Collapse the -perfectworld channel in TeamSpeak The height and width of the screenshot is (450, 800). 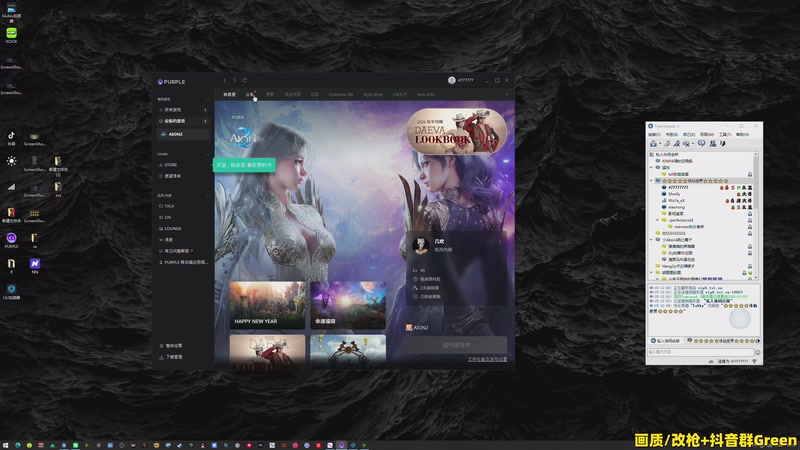coord(658,220)
